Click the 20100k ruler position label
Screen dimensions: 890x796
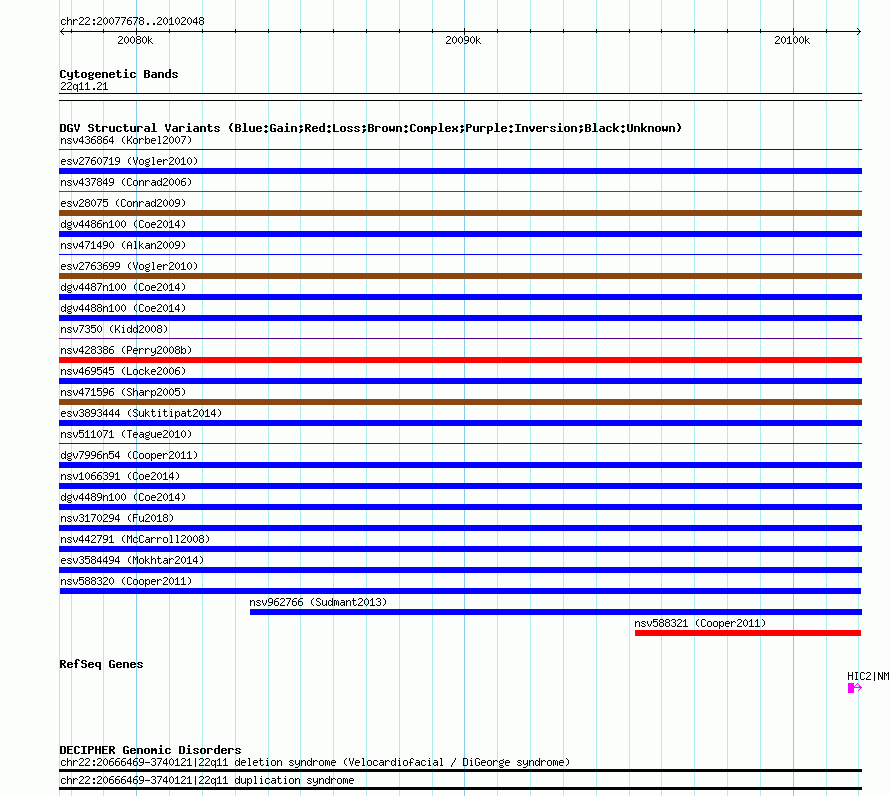(792, 40)
